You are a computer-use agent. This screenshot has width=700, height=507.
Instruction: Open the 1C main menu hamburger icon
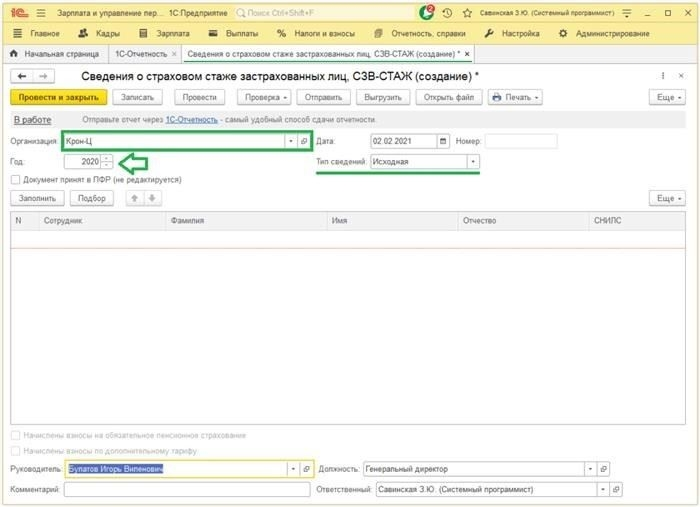pyautogui.click(x=41, y=13)
